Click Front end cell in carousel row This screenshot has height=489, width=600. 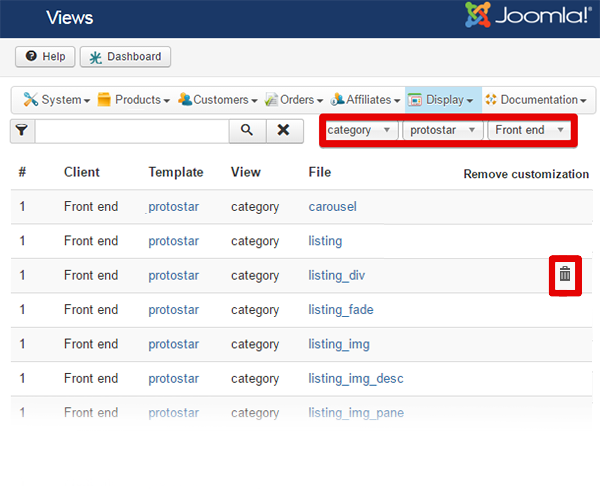[91, 207]
